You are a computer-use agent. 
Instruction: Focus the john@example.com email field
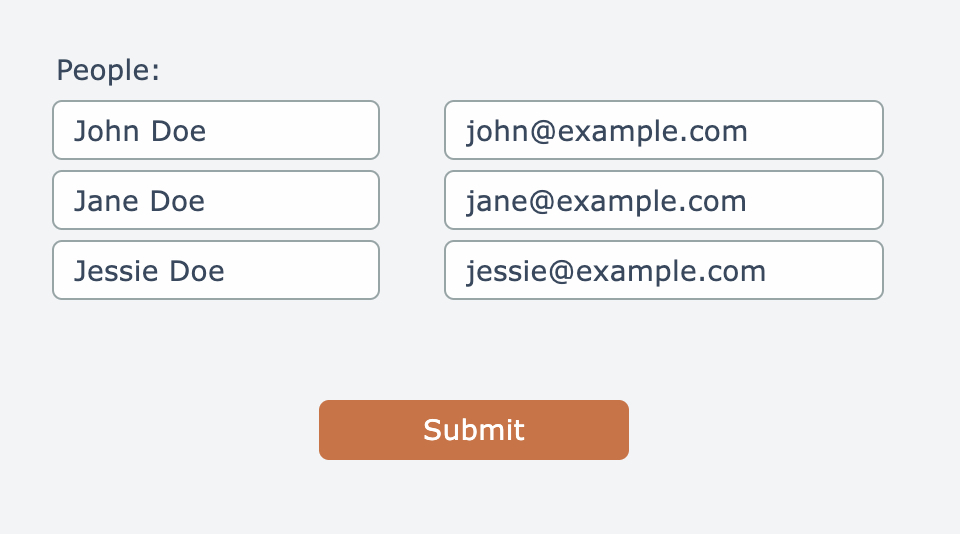point(663,130)
